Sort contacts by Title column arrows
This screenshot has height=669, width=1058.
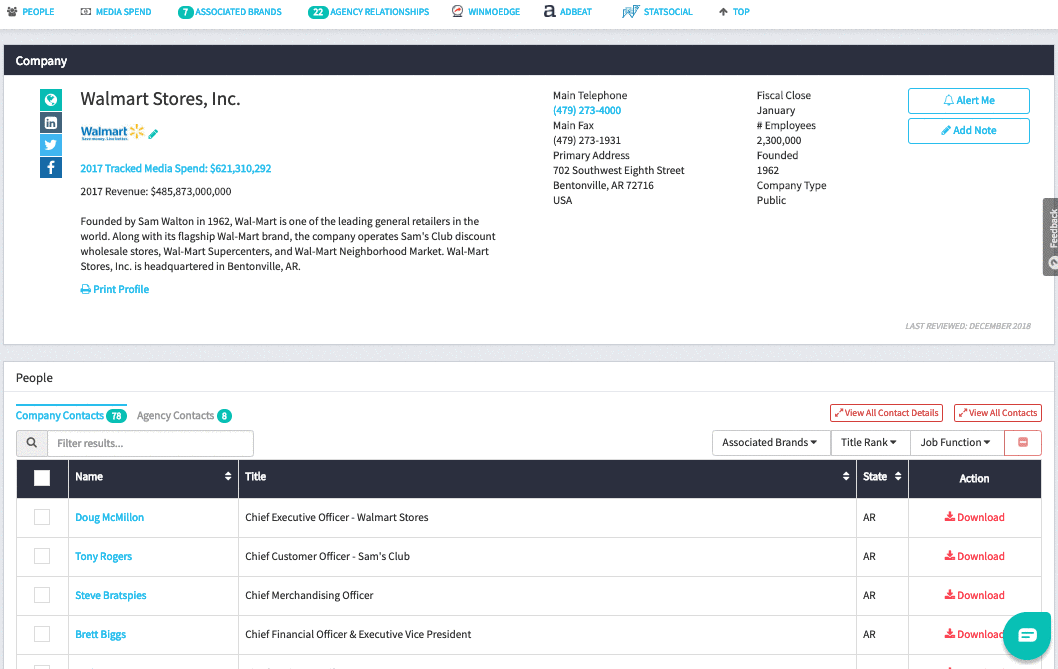[845, 477]
